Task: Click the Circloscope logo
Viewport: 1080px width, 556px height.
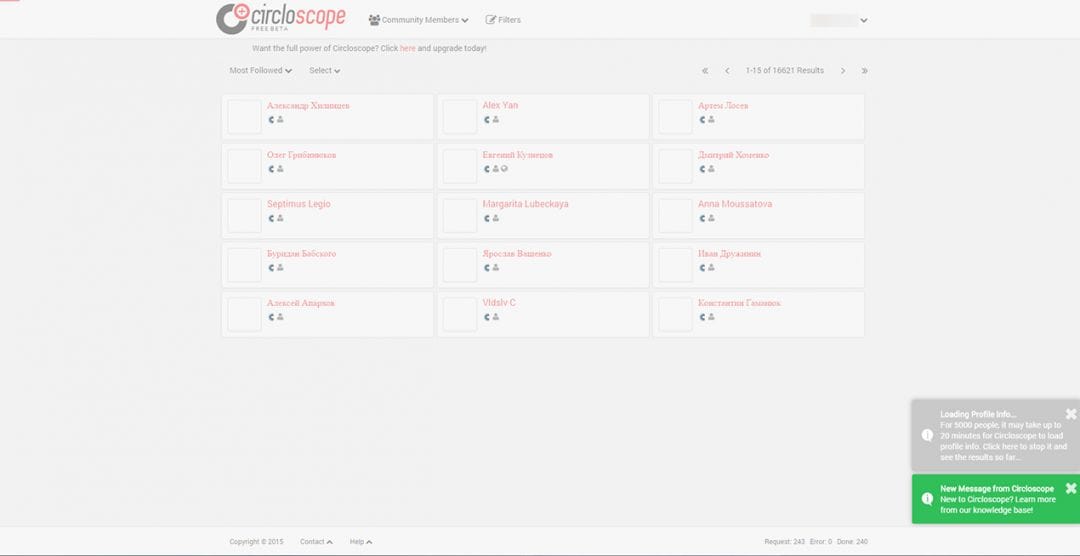Action: 281,19
